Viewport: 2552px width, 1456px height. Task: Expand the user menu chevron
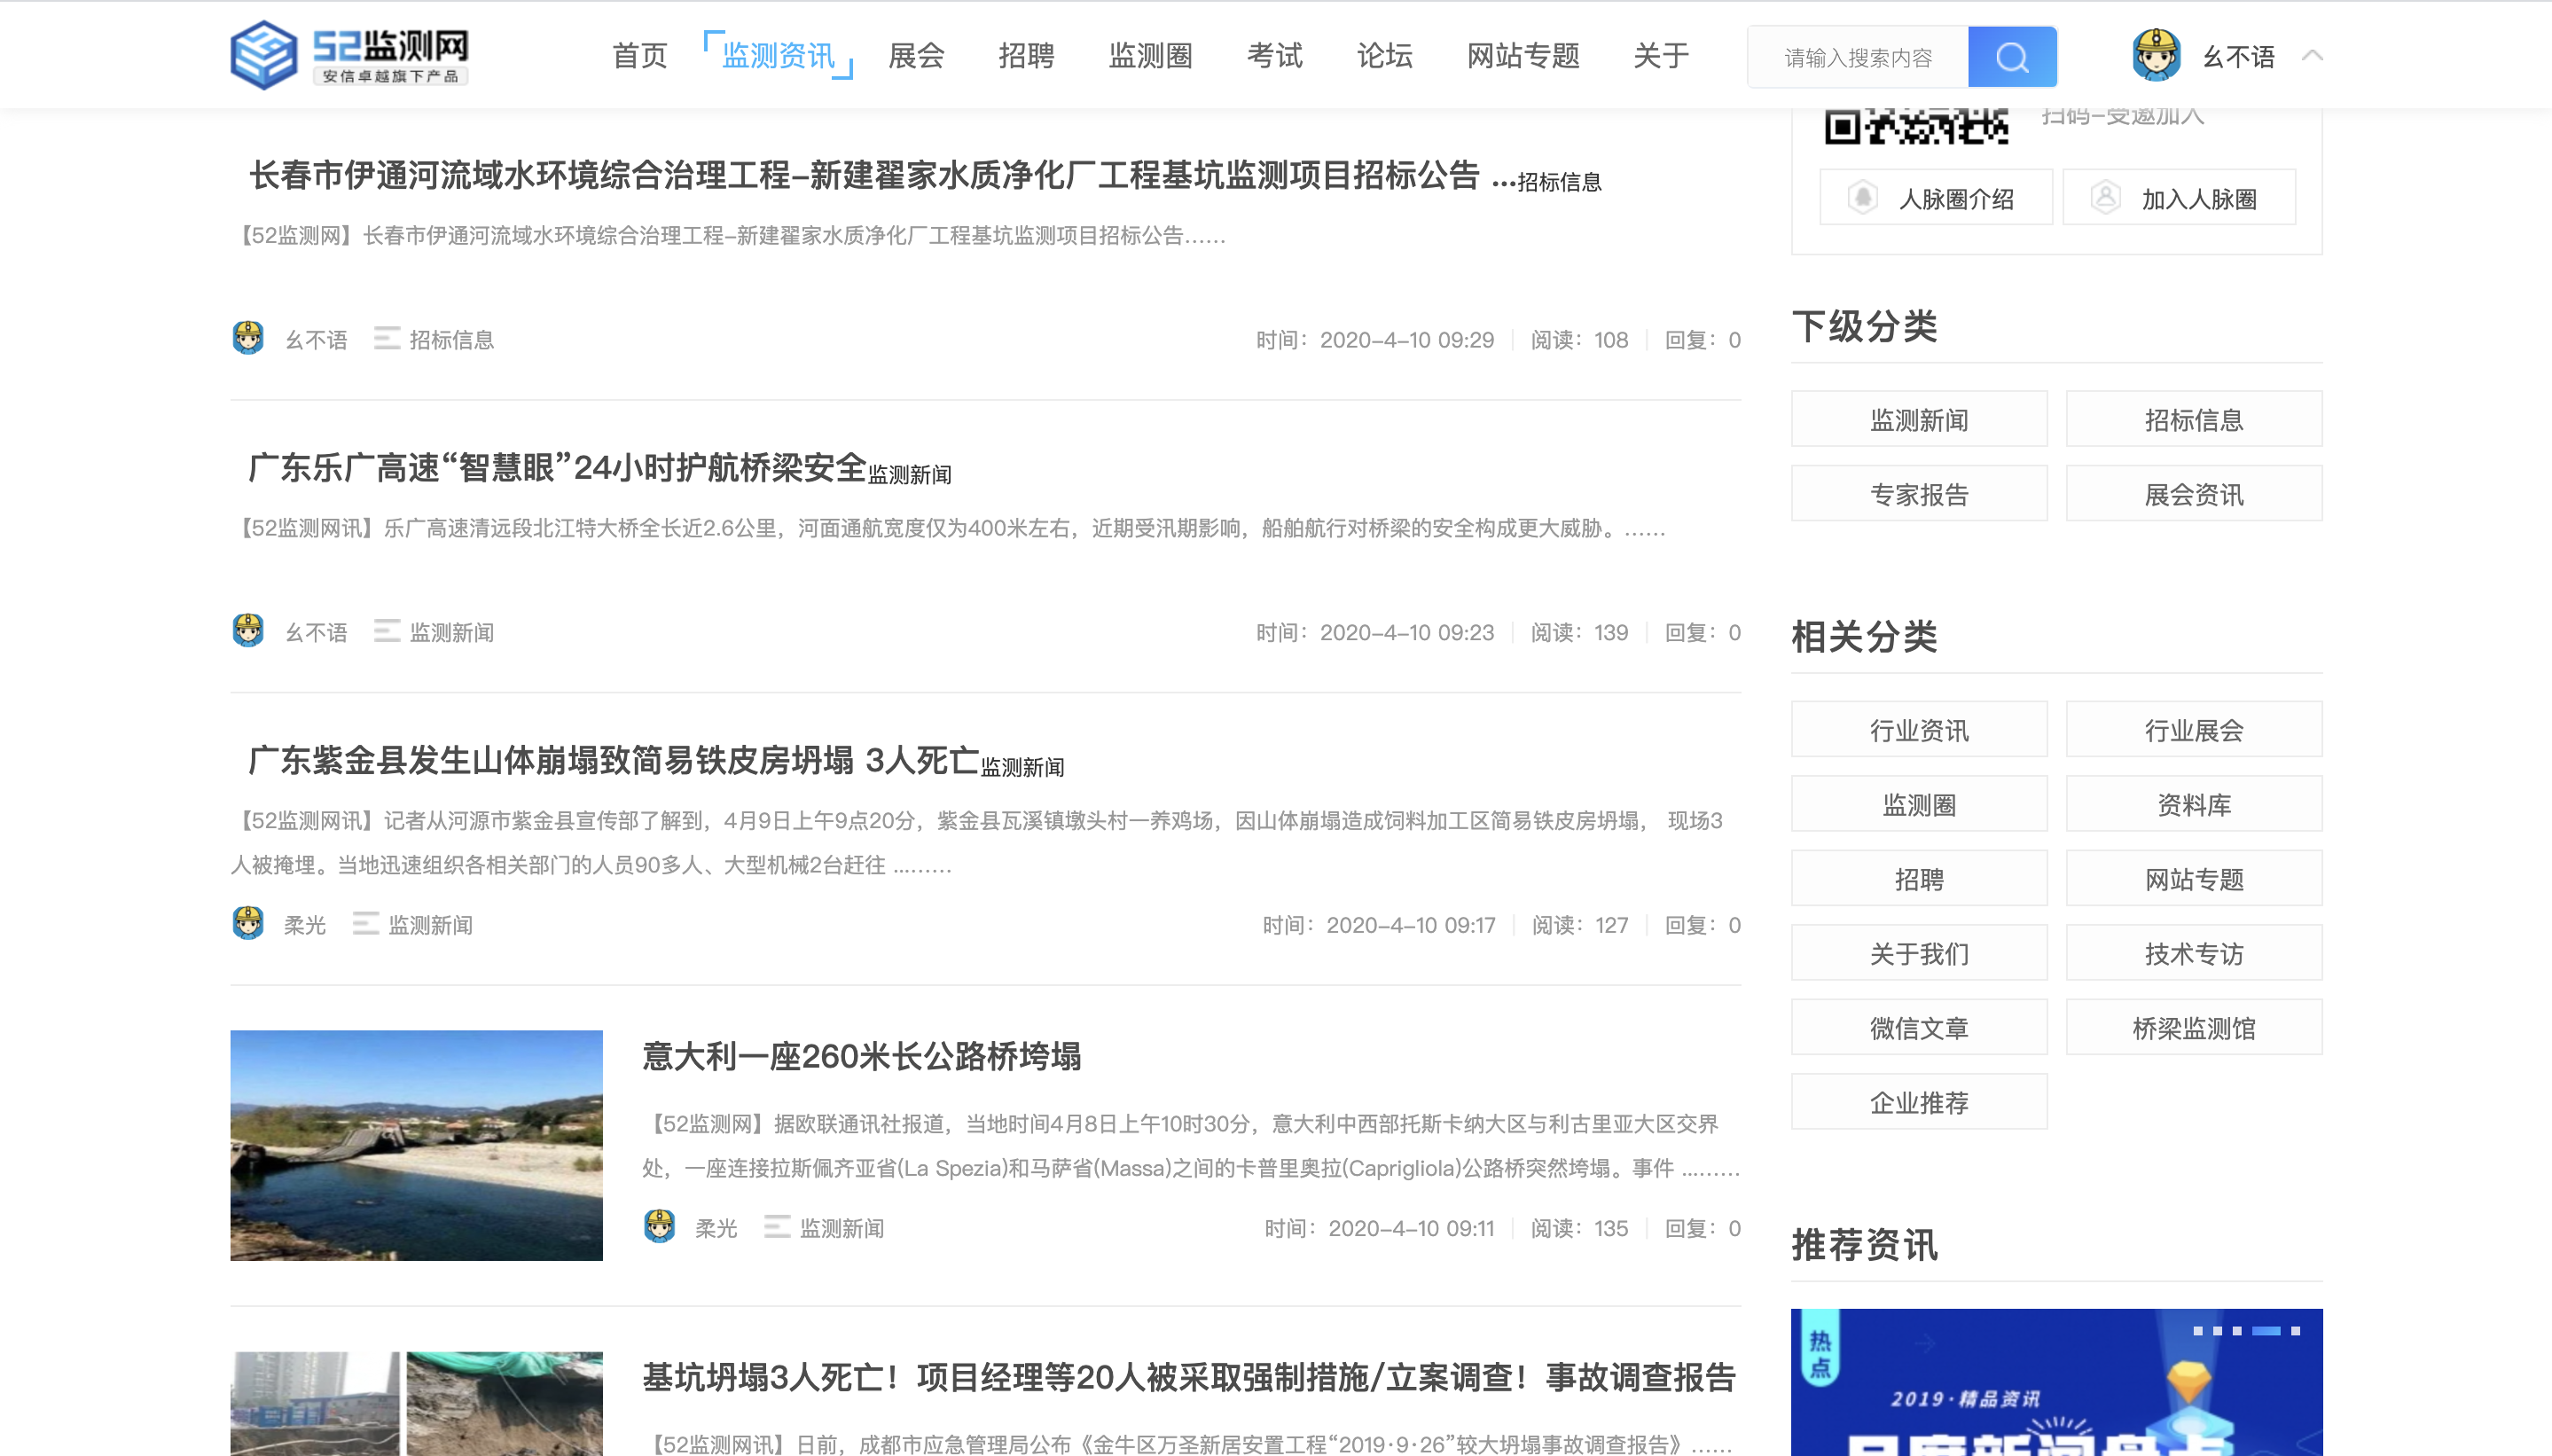coord(2312,55)
